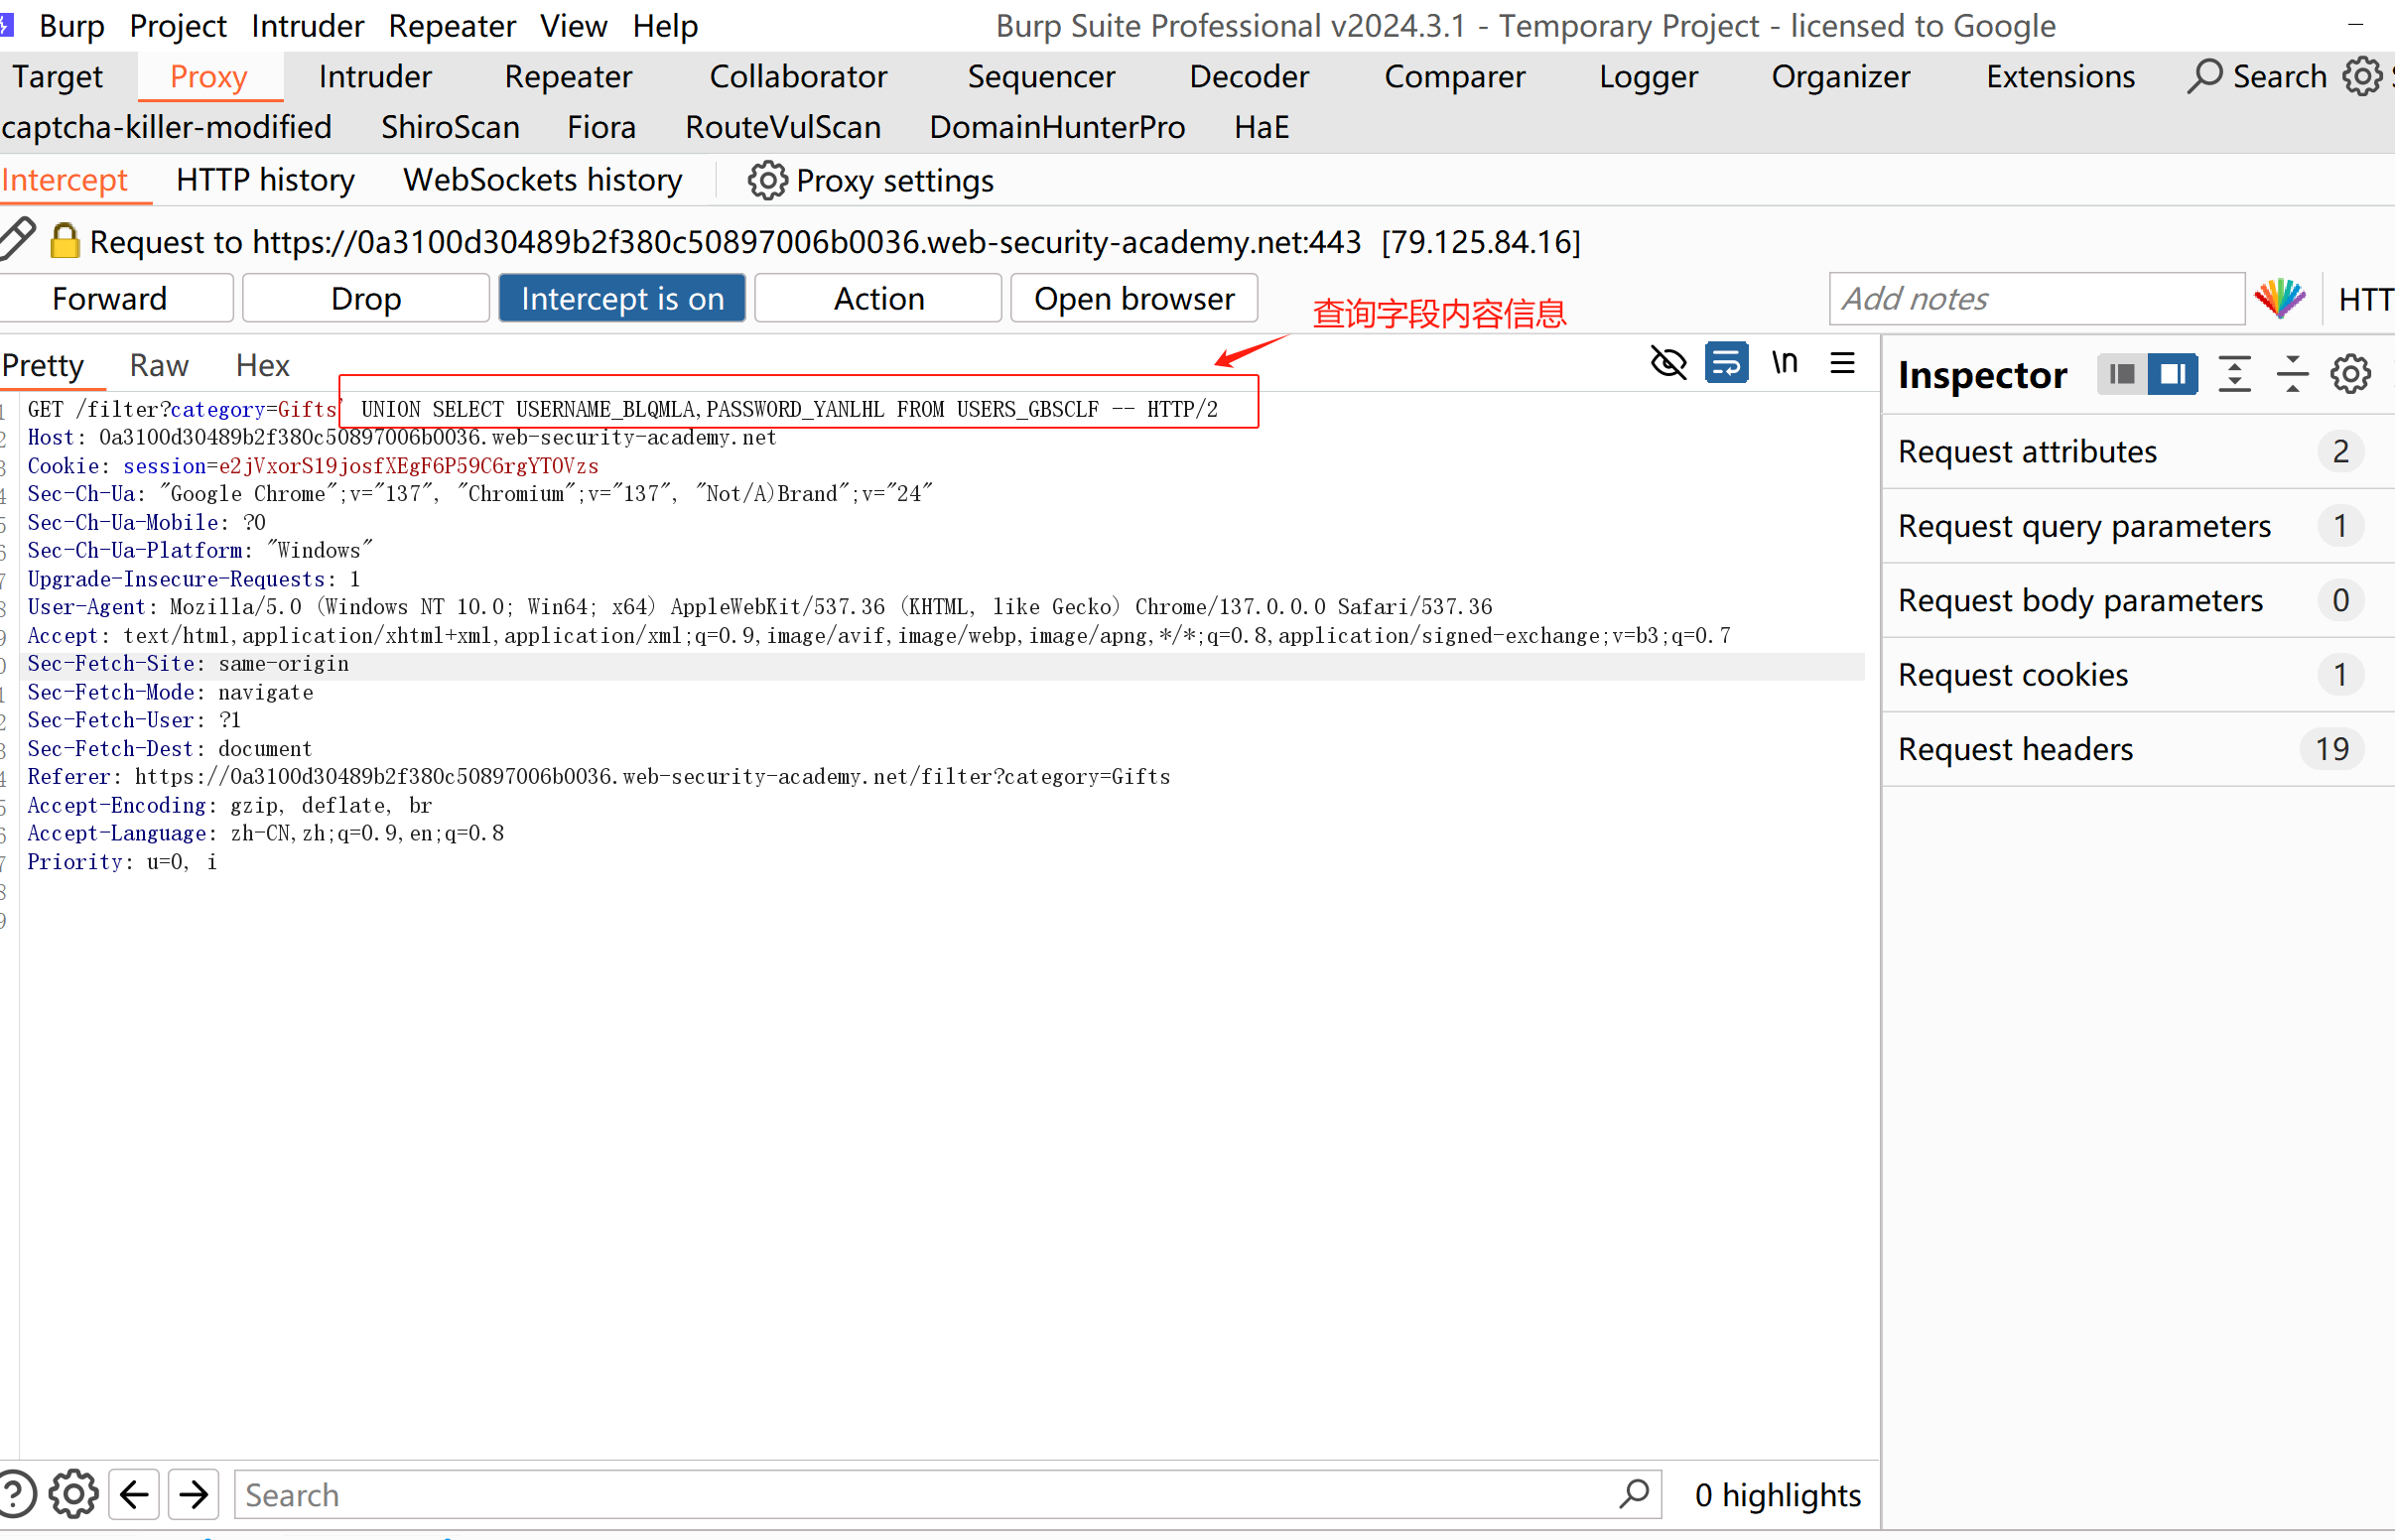Screen dimensions: 2395x1540
Task: Click the Forward button
Action: pyautogui.click(x=110, y=299)
